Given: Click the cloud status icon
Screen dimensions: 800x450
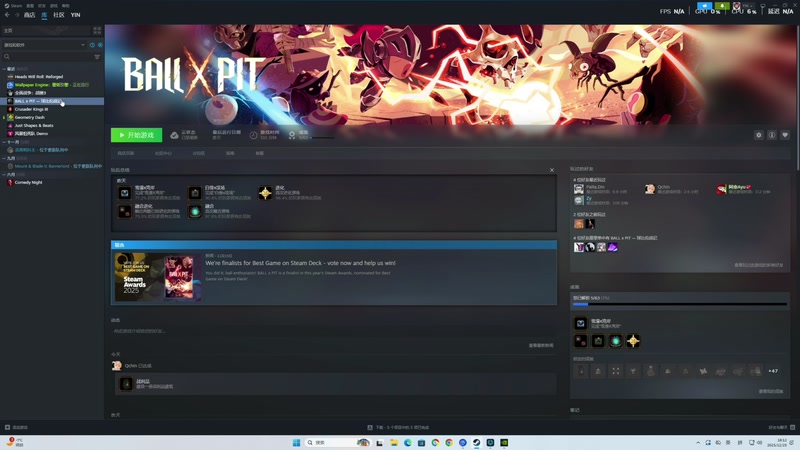Looking at the screenshot, I should [x=174, y=135].
